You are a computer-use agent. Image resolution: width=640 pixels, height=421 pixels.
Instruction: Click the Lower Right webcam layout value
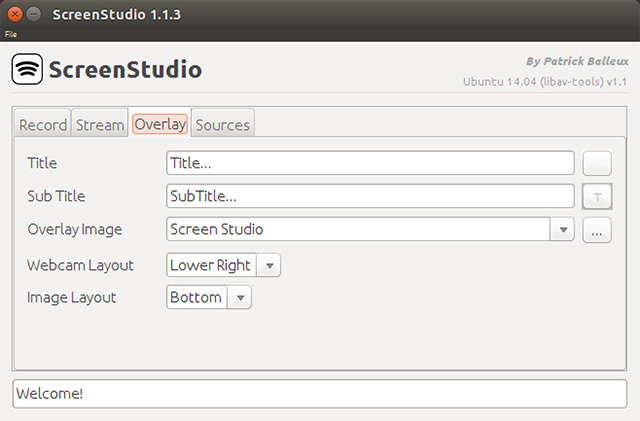[211, 265]
